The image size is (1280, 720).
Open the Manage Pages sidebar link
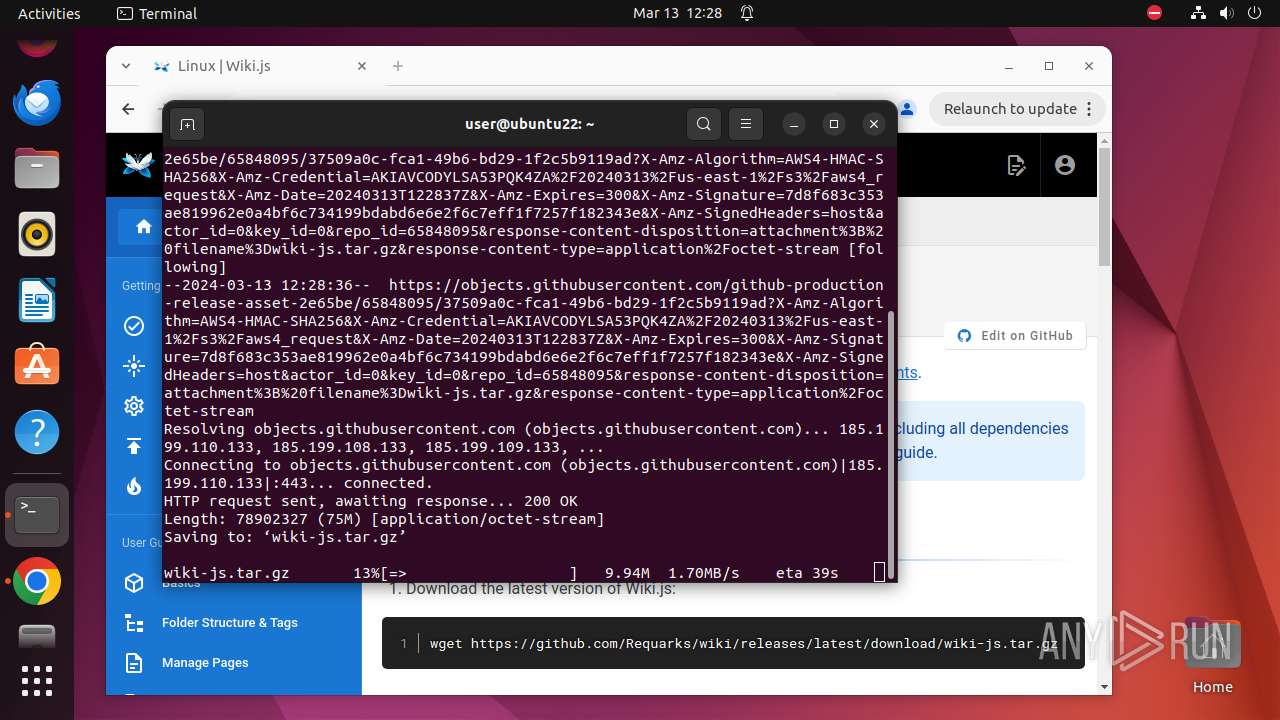[x=205, y=662]
